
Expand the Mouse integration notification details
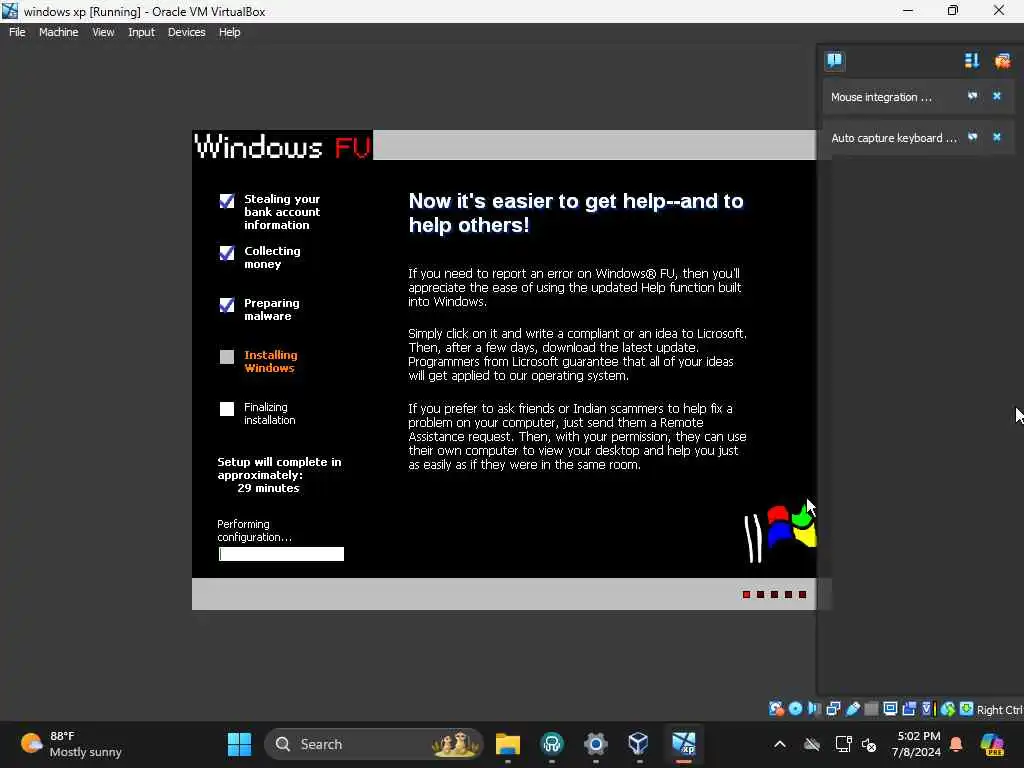[972, 96]
